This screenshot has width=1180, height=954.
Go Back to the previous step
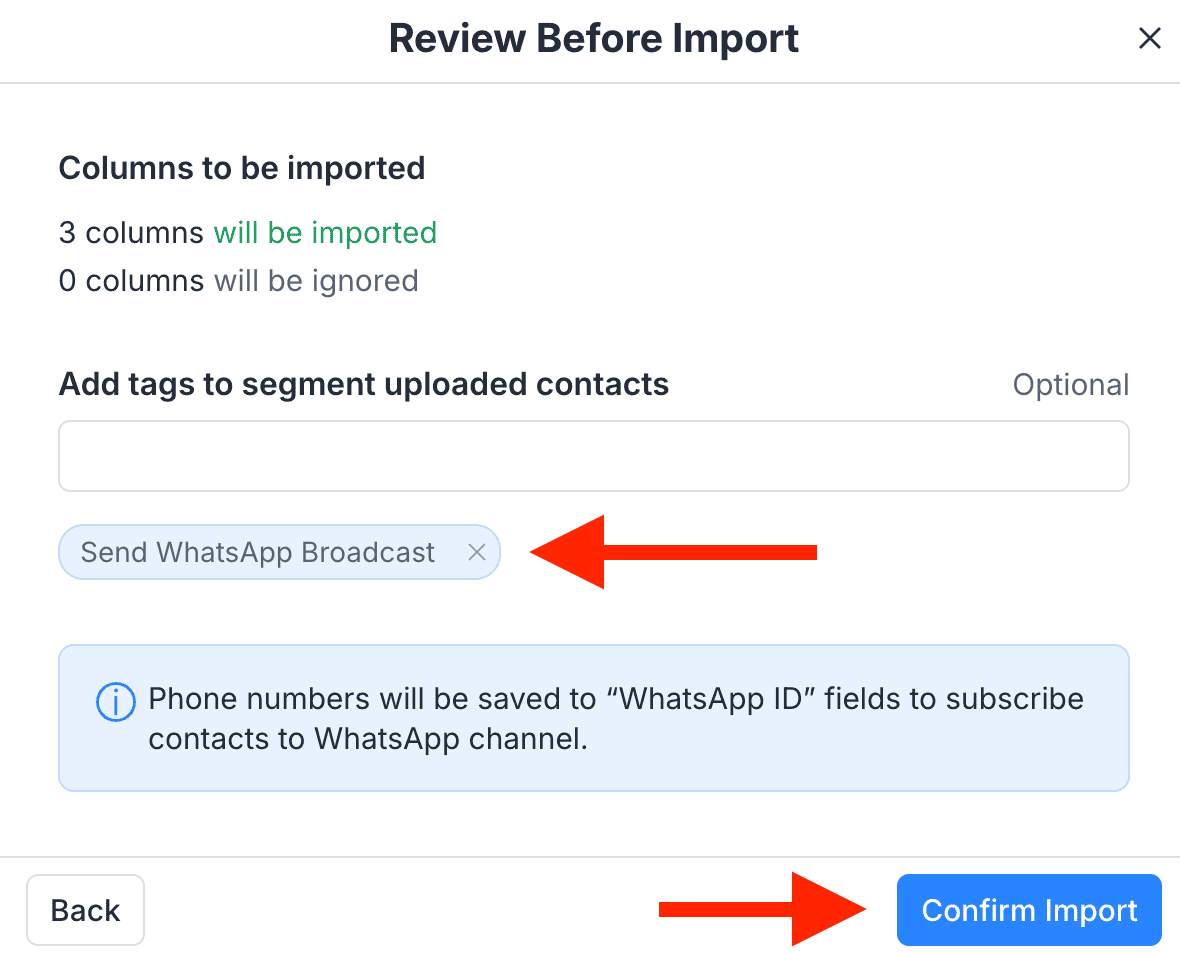[85, 910]
